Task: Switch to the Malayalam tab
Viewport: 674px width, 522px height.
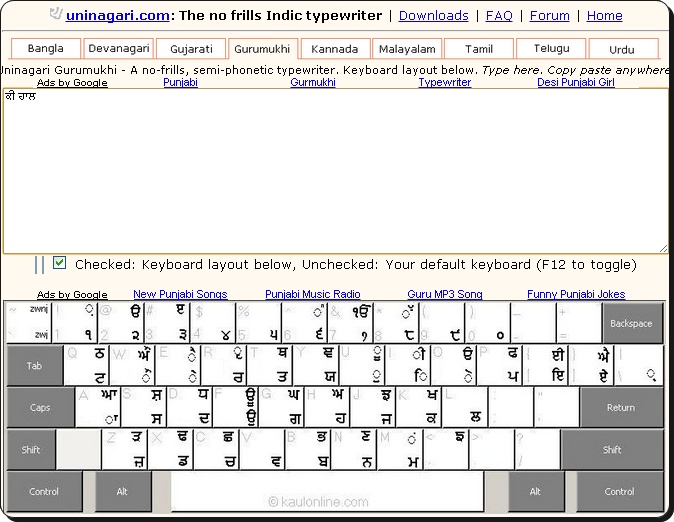Action: pyautogui.click(x=407, y=49)
